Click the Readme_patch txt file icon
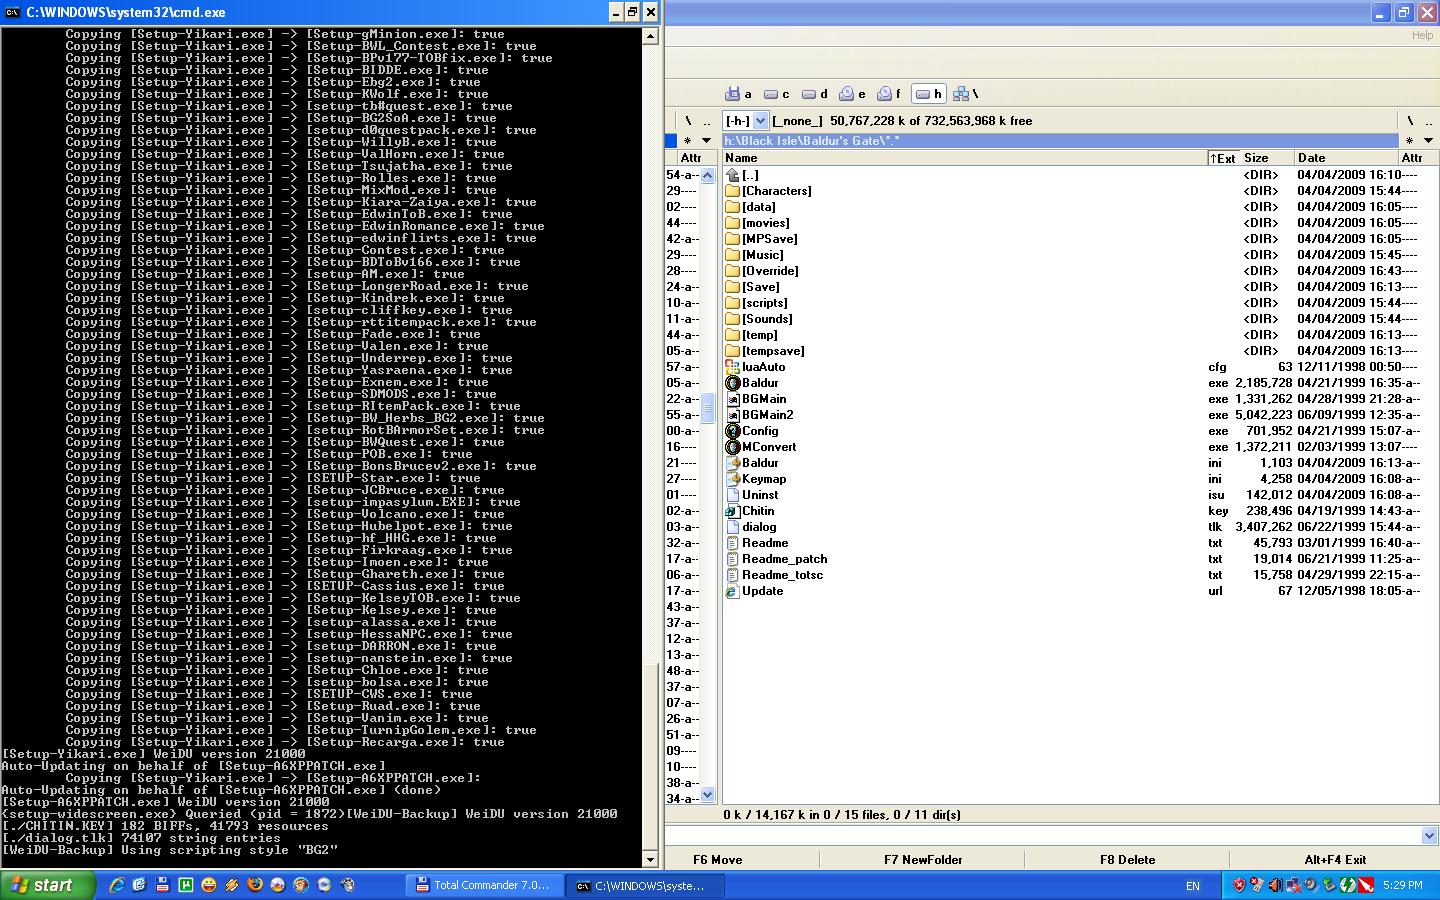1440x900 pixels. 732,559
